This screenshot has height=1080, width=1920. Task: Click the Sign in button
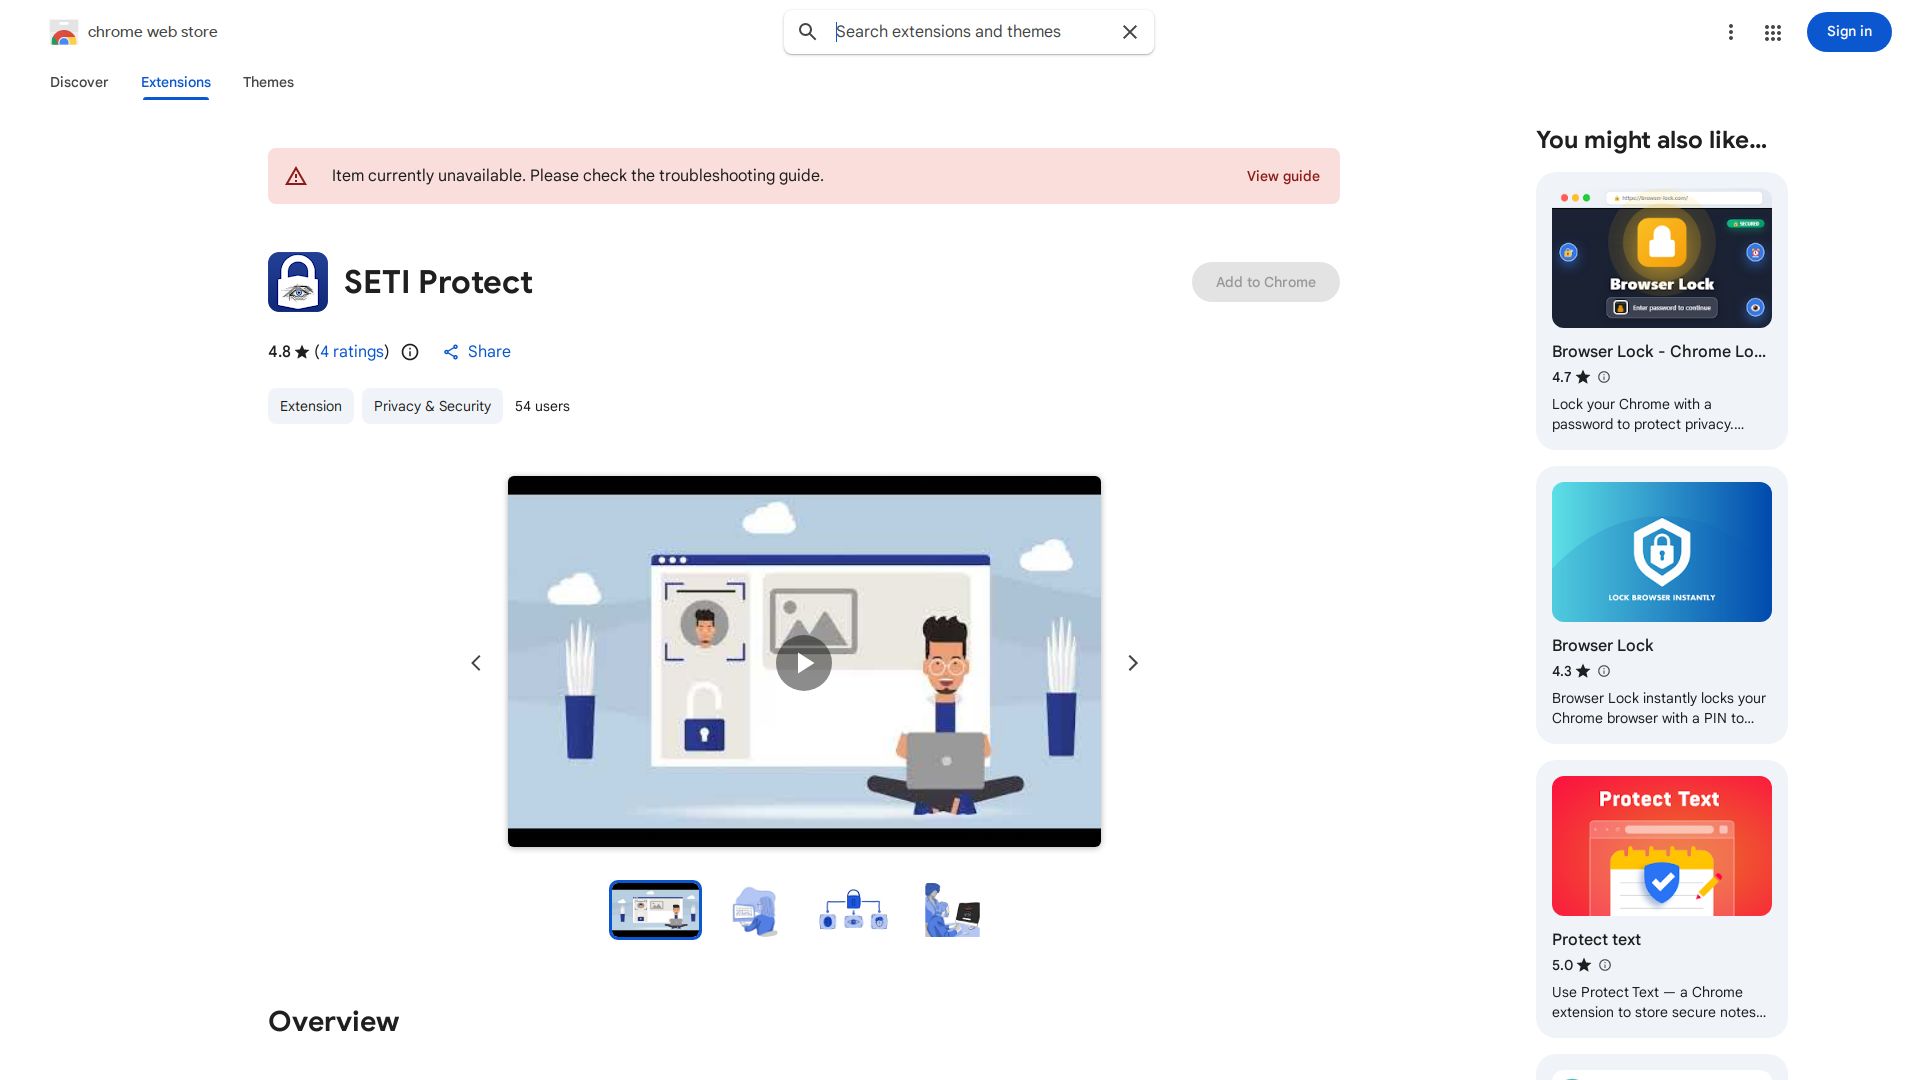tap(1848, 32)
